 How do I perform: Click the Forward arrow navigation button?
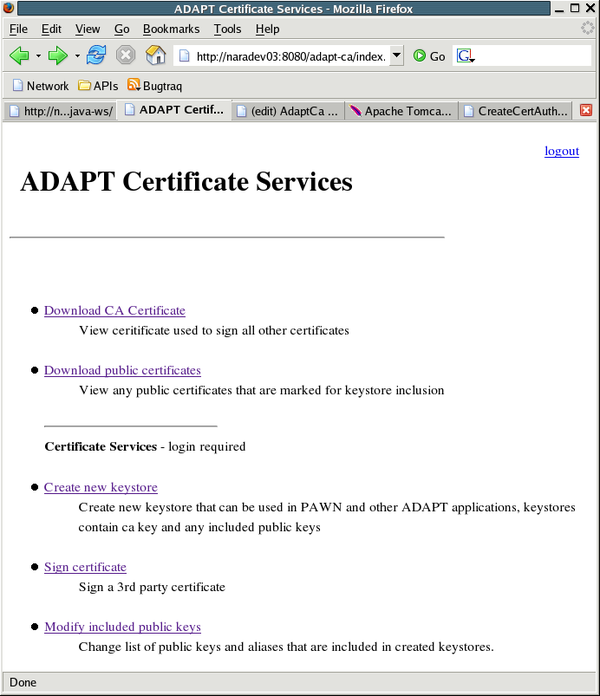[x=58, y=56]
